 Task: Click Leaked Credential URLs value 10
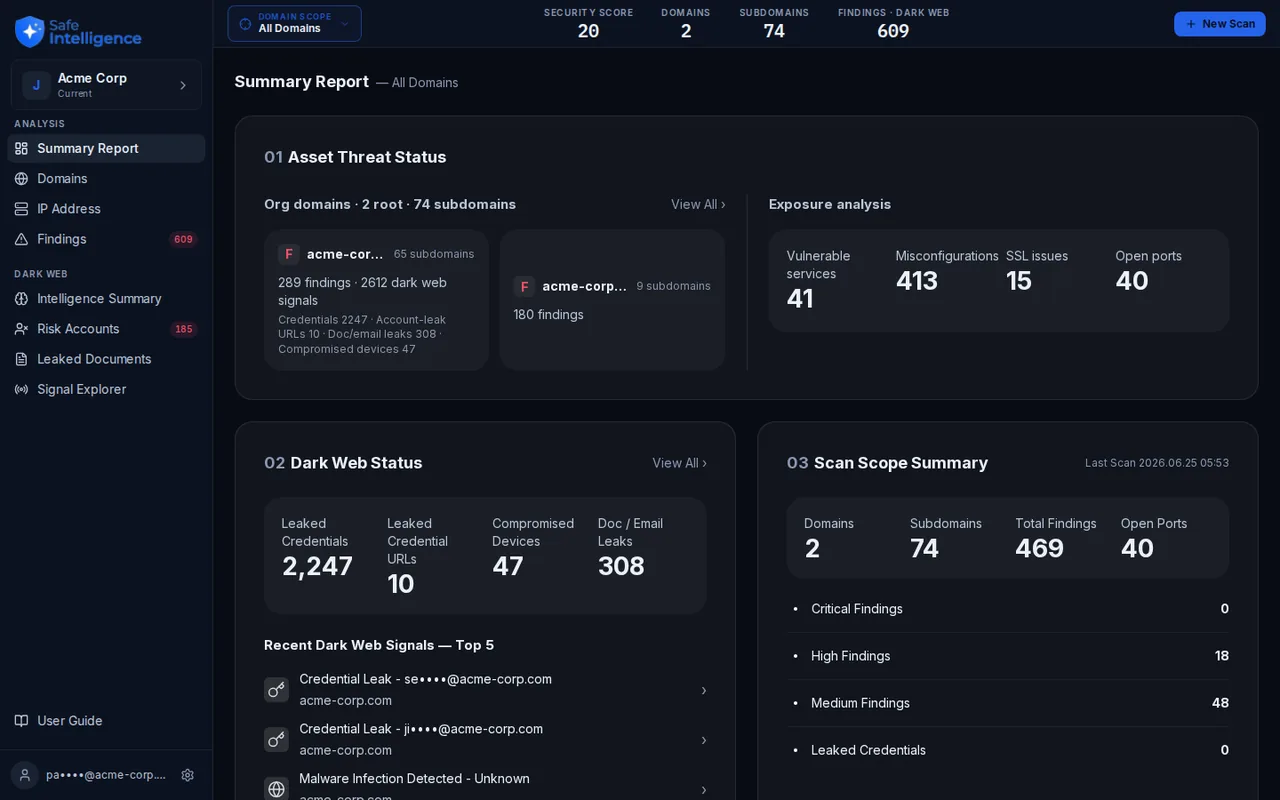coord(400,584)
